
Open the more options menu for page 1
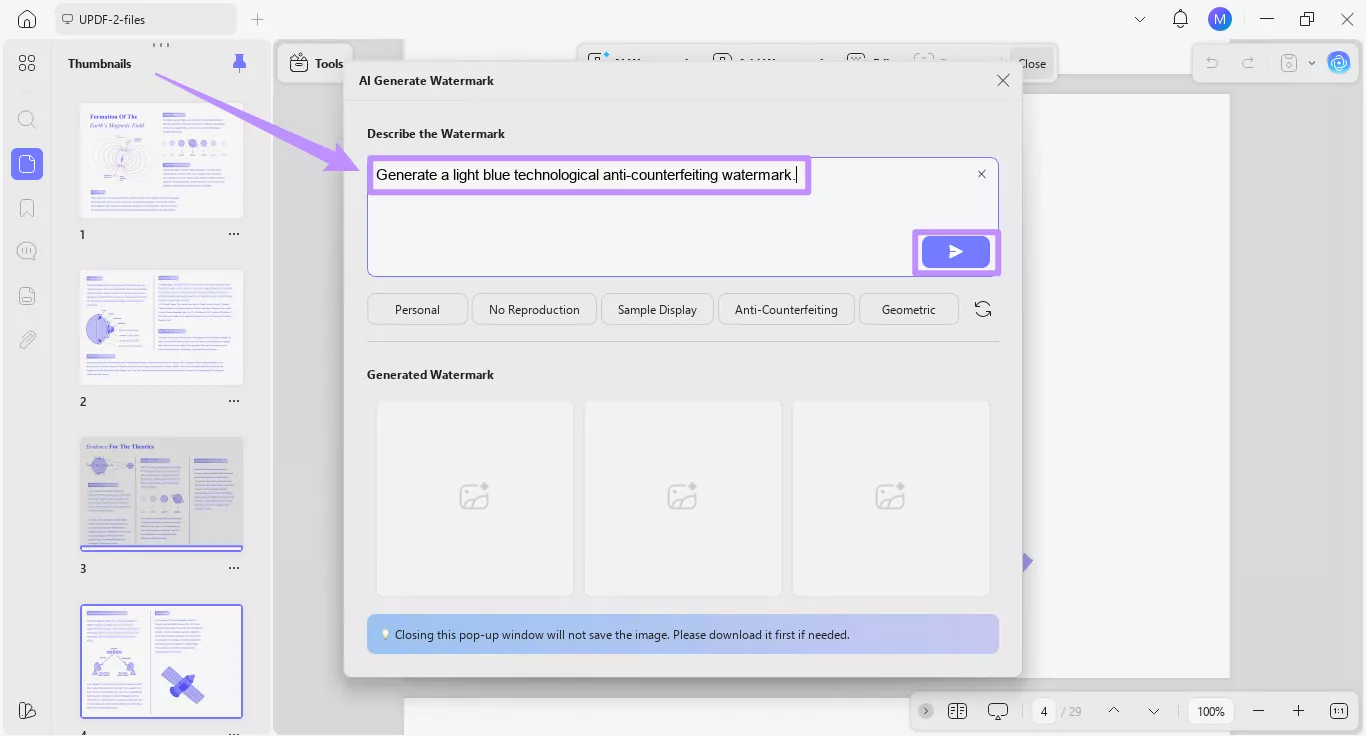coord(234,234)
